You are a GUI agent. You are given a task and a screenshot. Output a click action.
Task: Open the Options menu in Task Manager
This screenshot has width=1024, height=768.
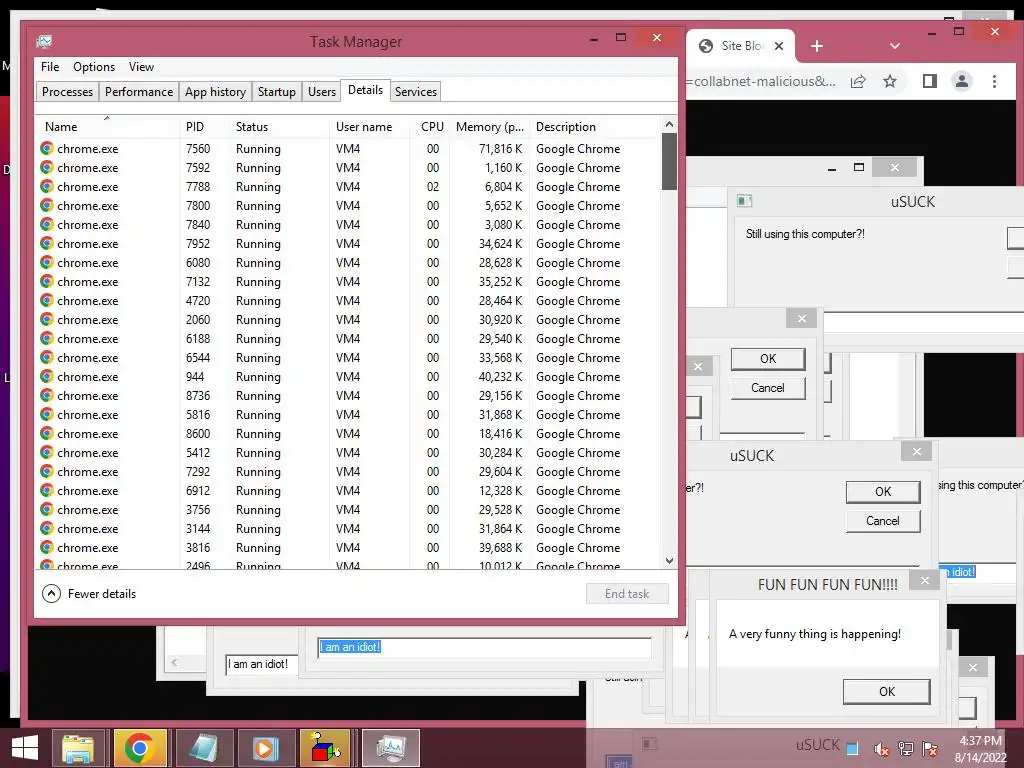[x=94, y=67]
